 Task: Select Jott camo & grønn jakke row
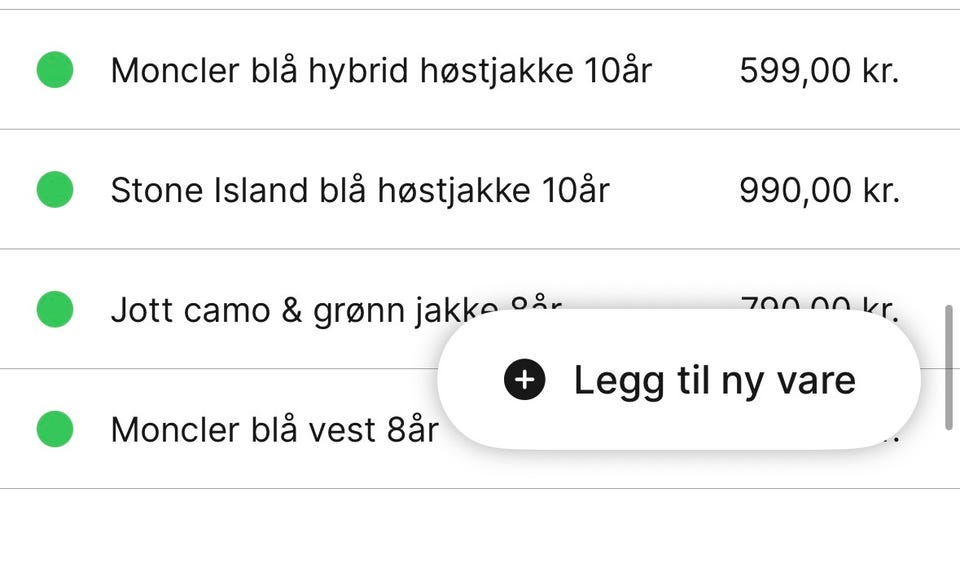[480, 309]
